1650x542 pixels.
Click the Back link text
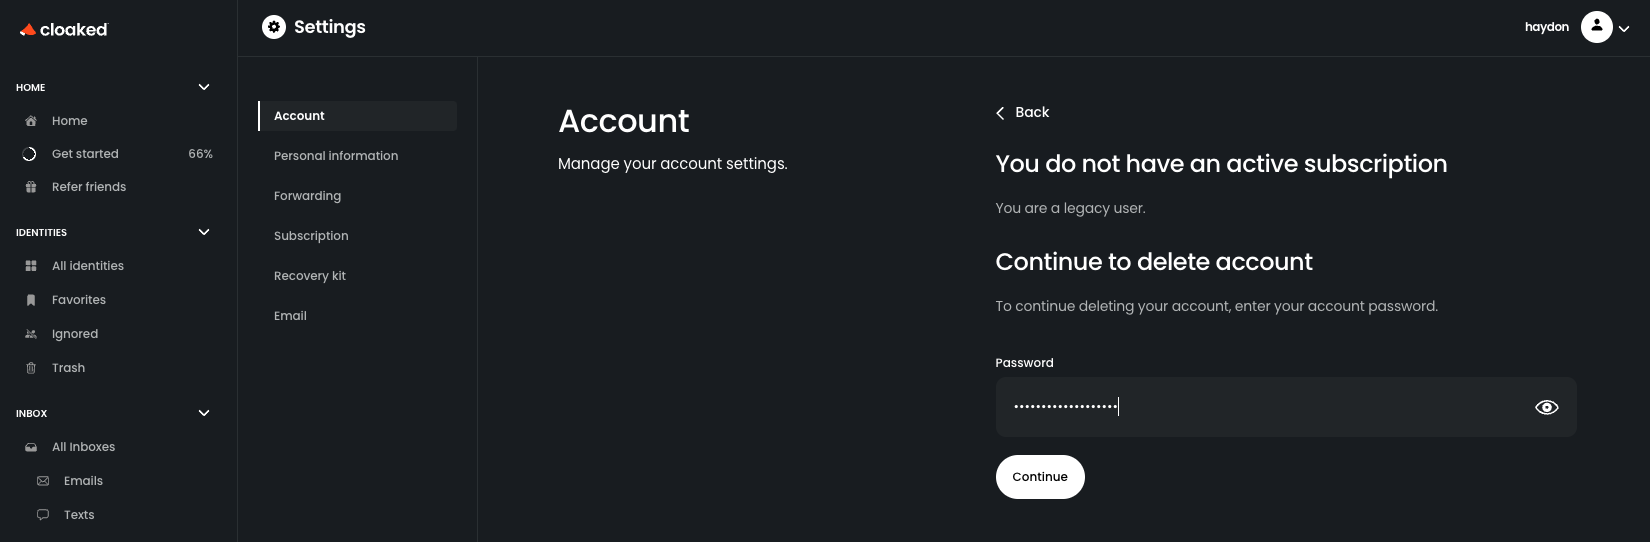tap(1032, 112)
